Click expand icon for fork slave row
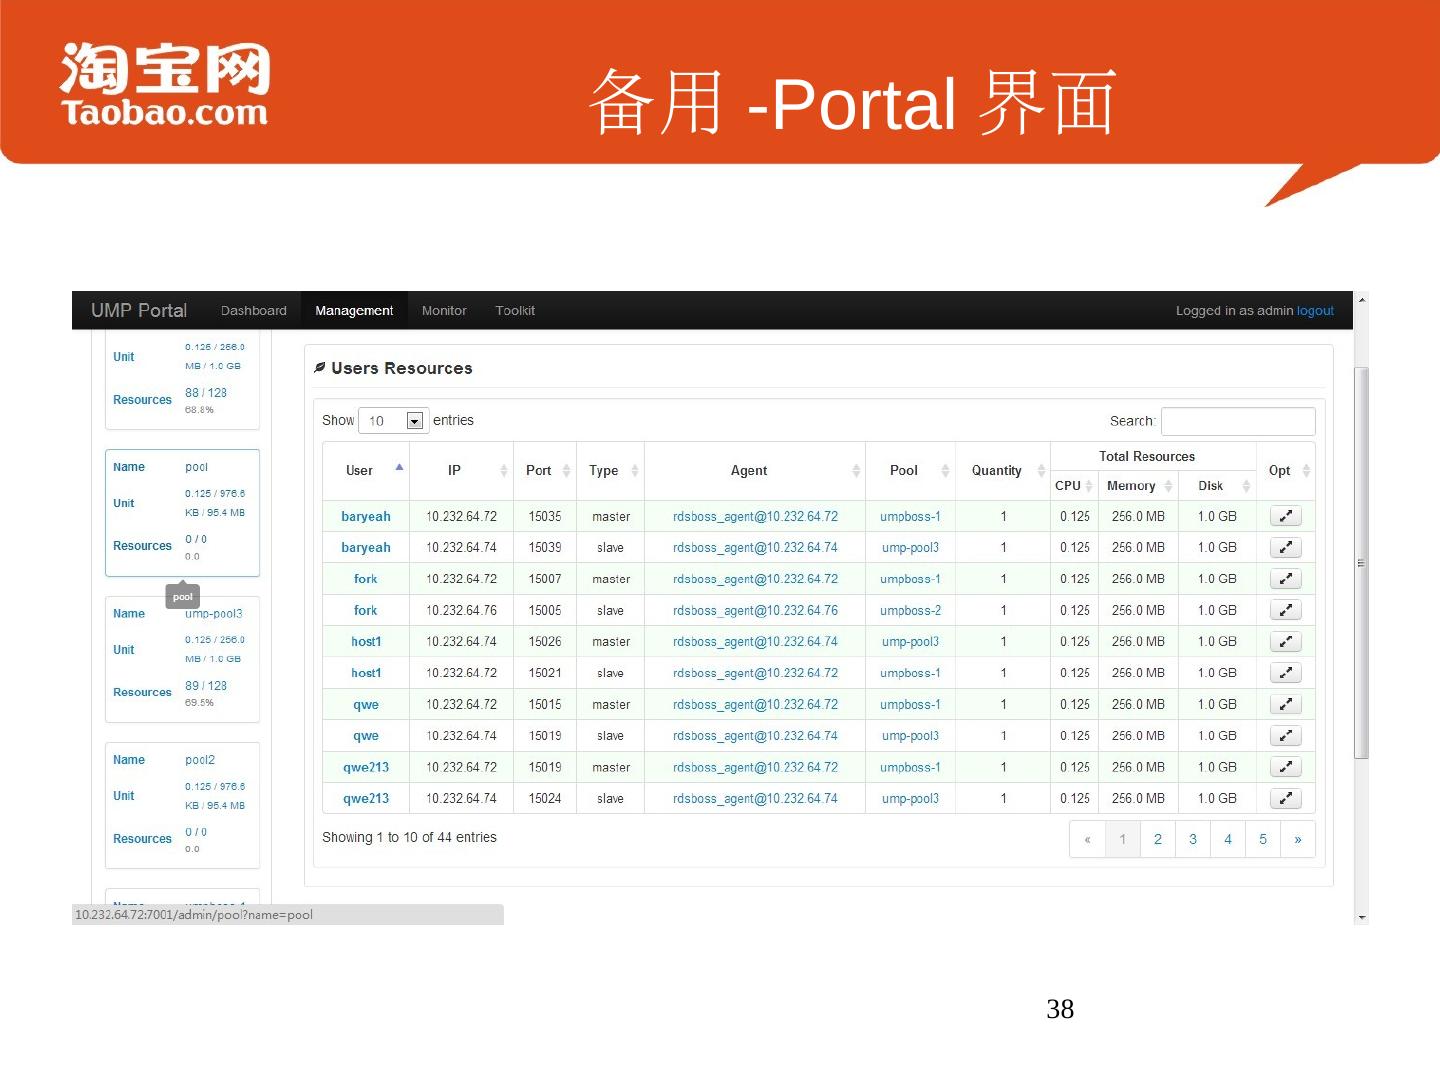The width and height of the screenshot is (1440, 1080). (x=1285, y=611)
